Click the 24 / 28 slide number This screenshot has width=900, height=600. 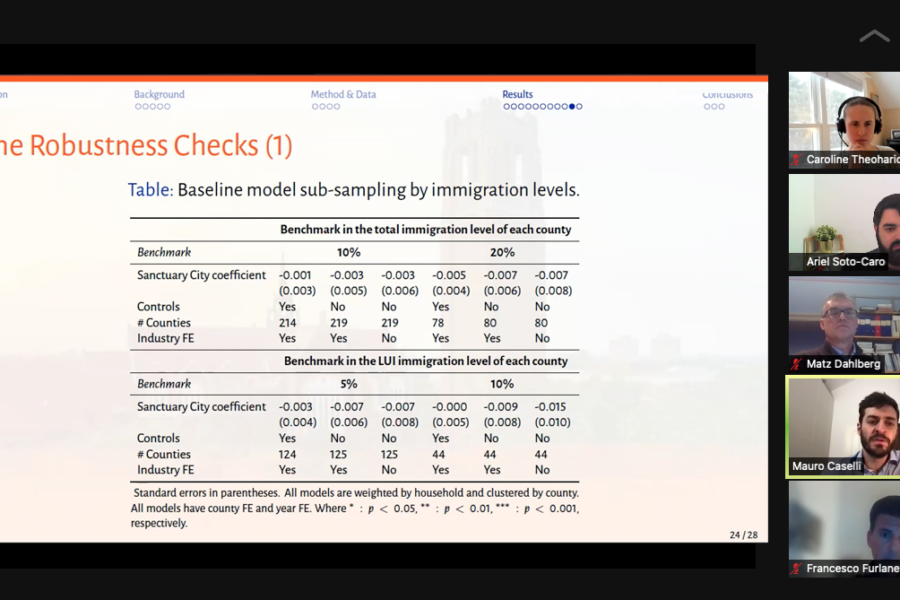[743, 535]
